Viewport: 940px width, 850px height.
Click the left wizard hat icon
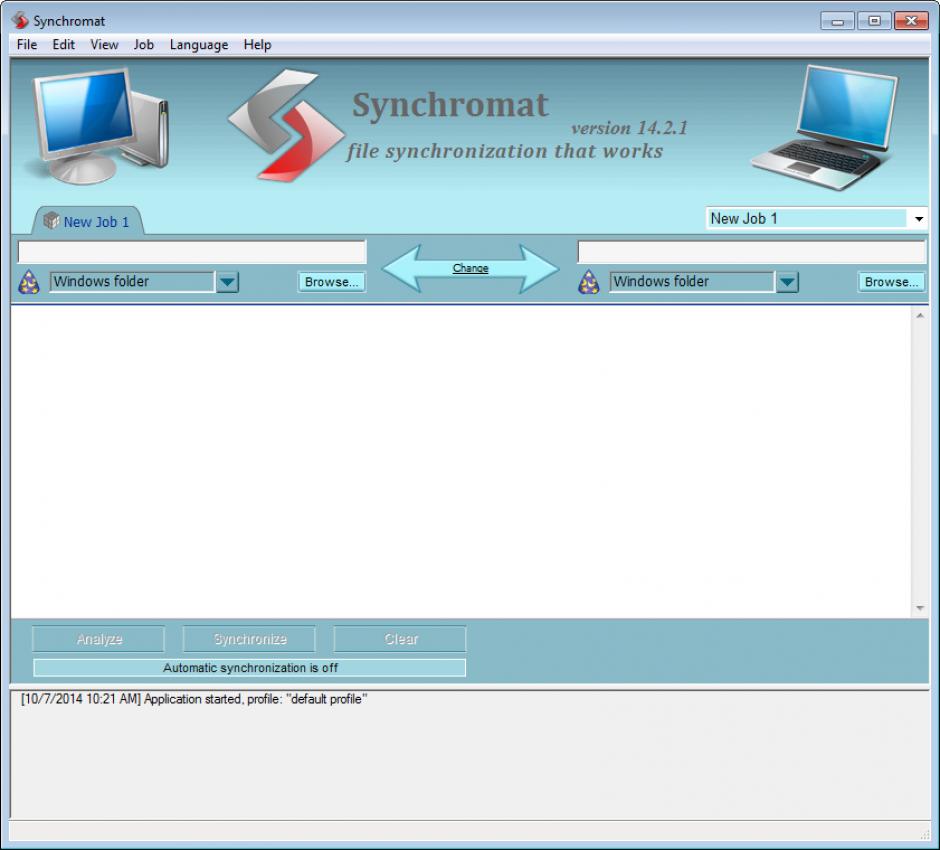coord(29,282)
